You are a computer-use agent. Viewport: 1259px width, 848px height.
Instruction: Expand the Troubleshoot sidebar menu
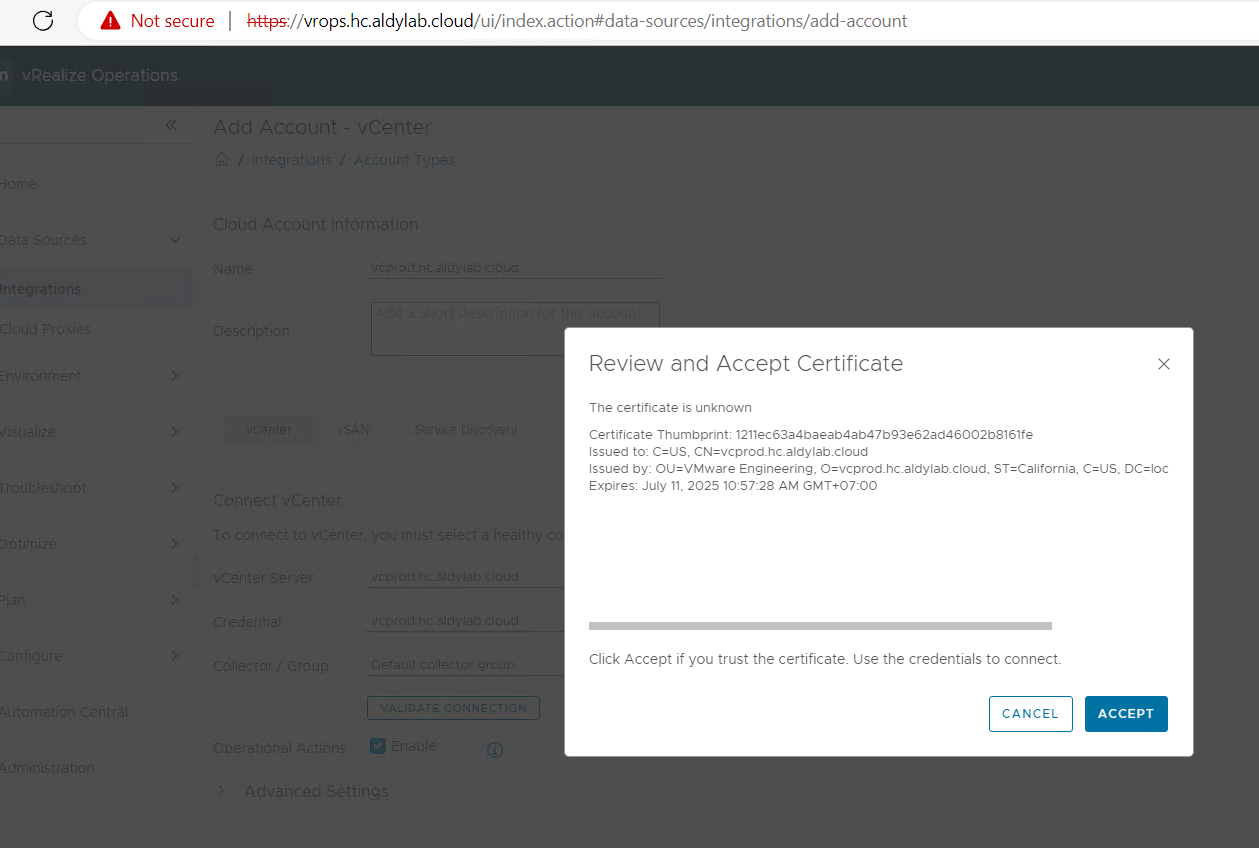coord(174,488)
